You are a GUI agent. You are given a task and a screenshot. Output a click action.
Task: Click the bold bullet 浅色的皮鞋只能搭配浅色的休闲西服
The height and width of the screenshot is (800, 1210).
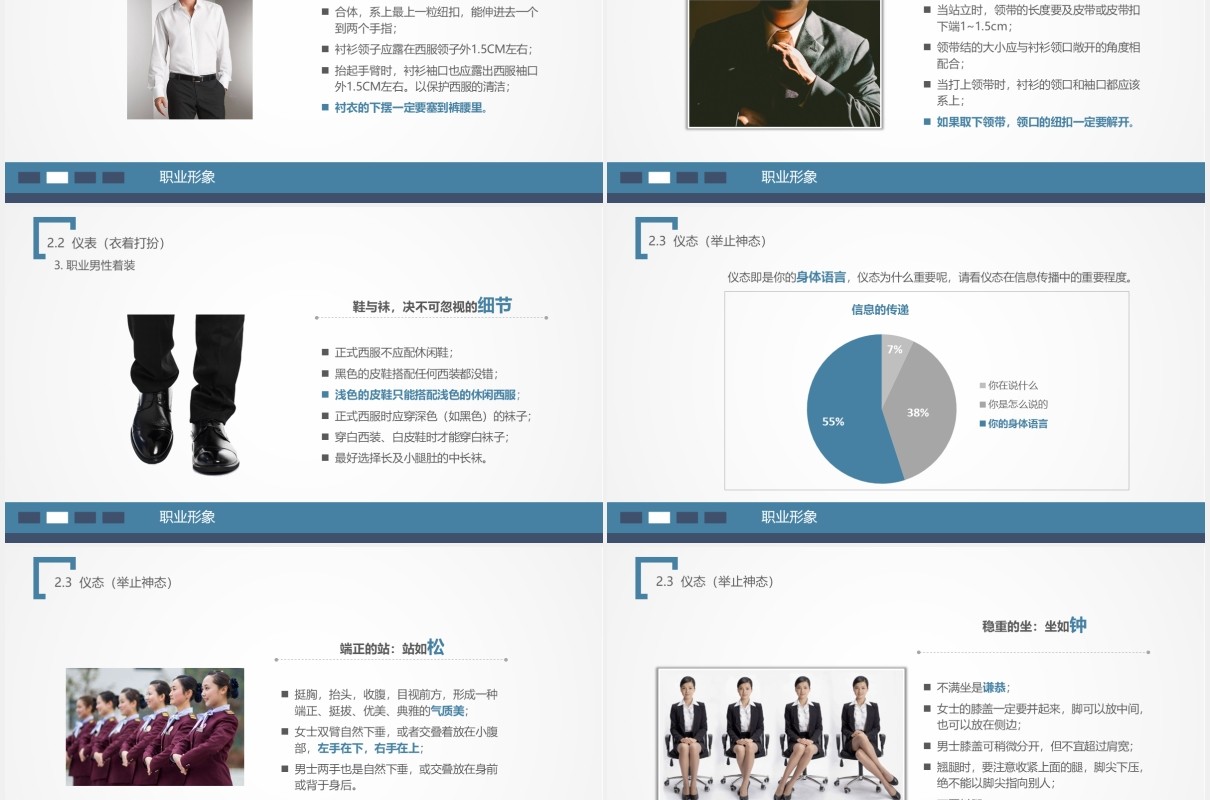(x=421, y=395)
